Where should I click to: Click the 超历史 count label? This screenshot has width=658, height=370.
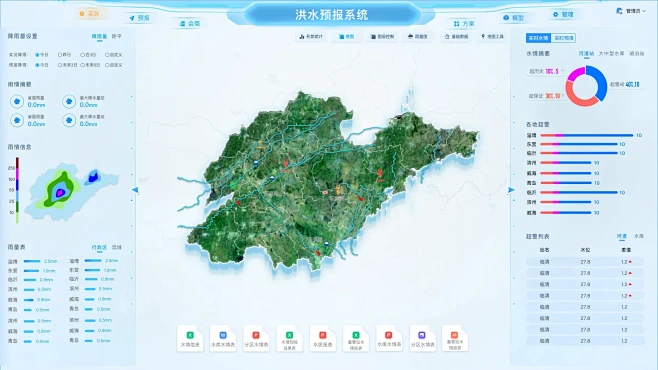coord(547,72)
